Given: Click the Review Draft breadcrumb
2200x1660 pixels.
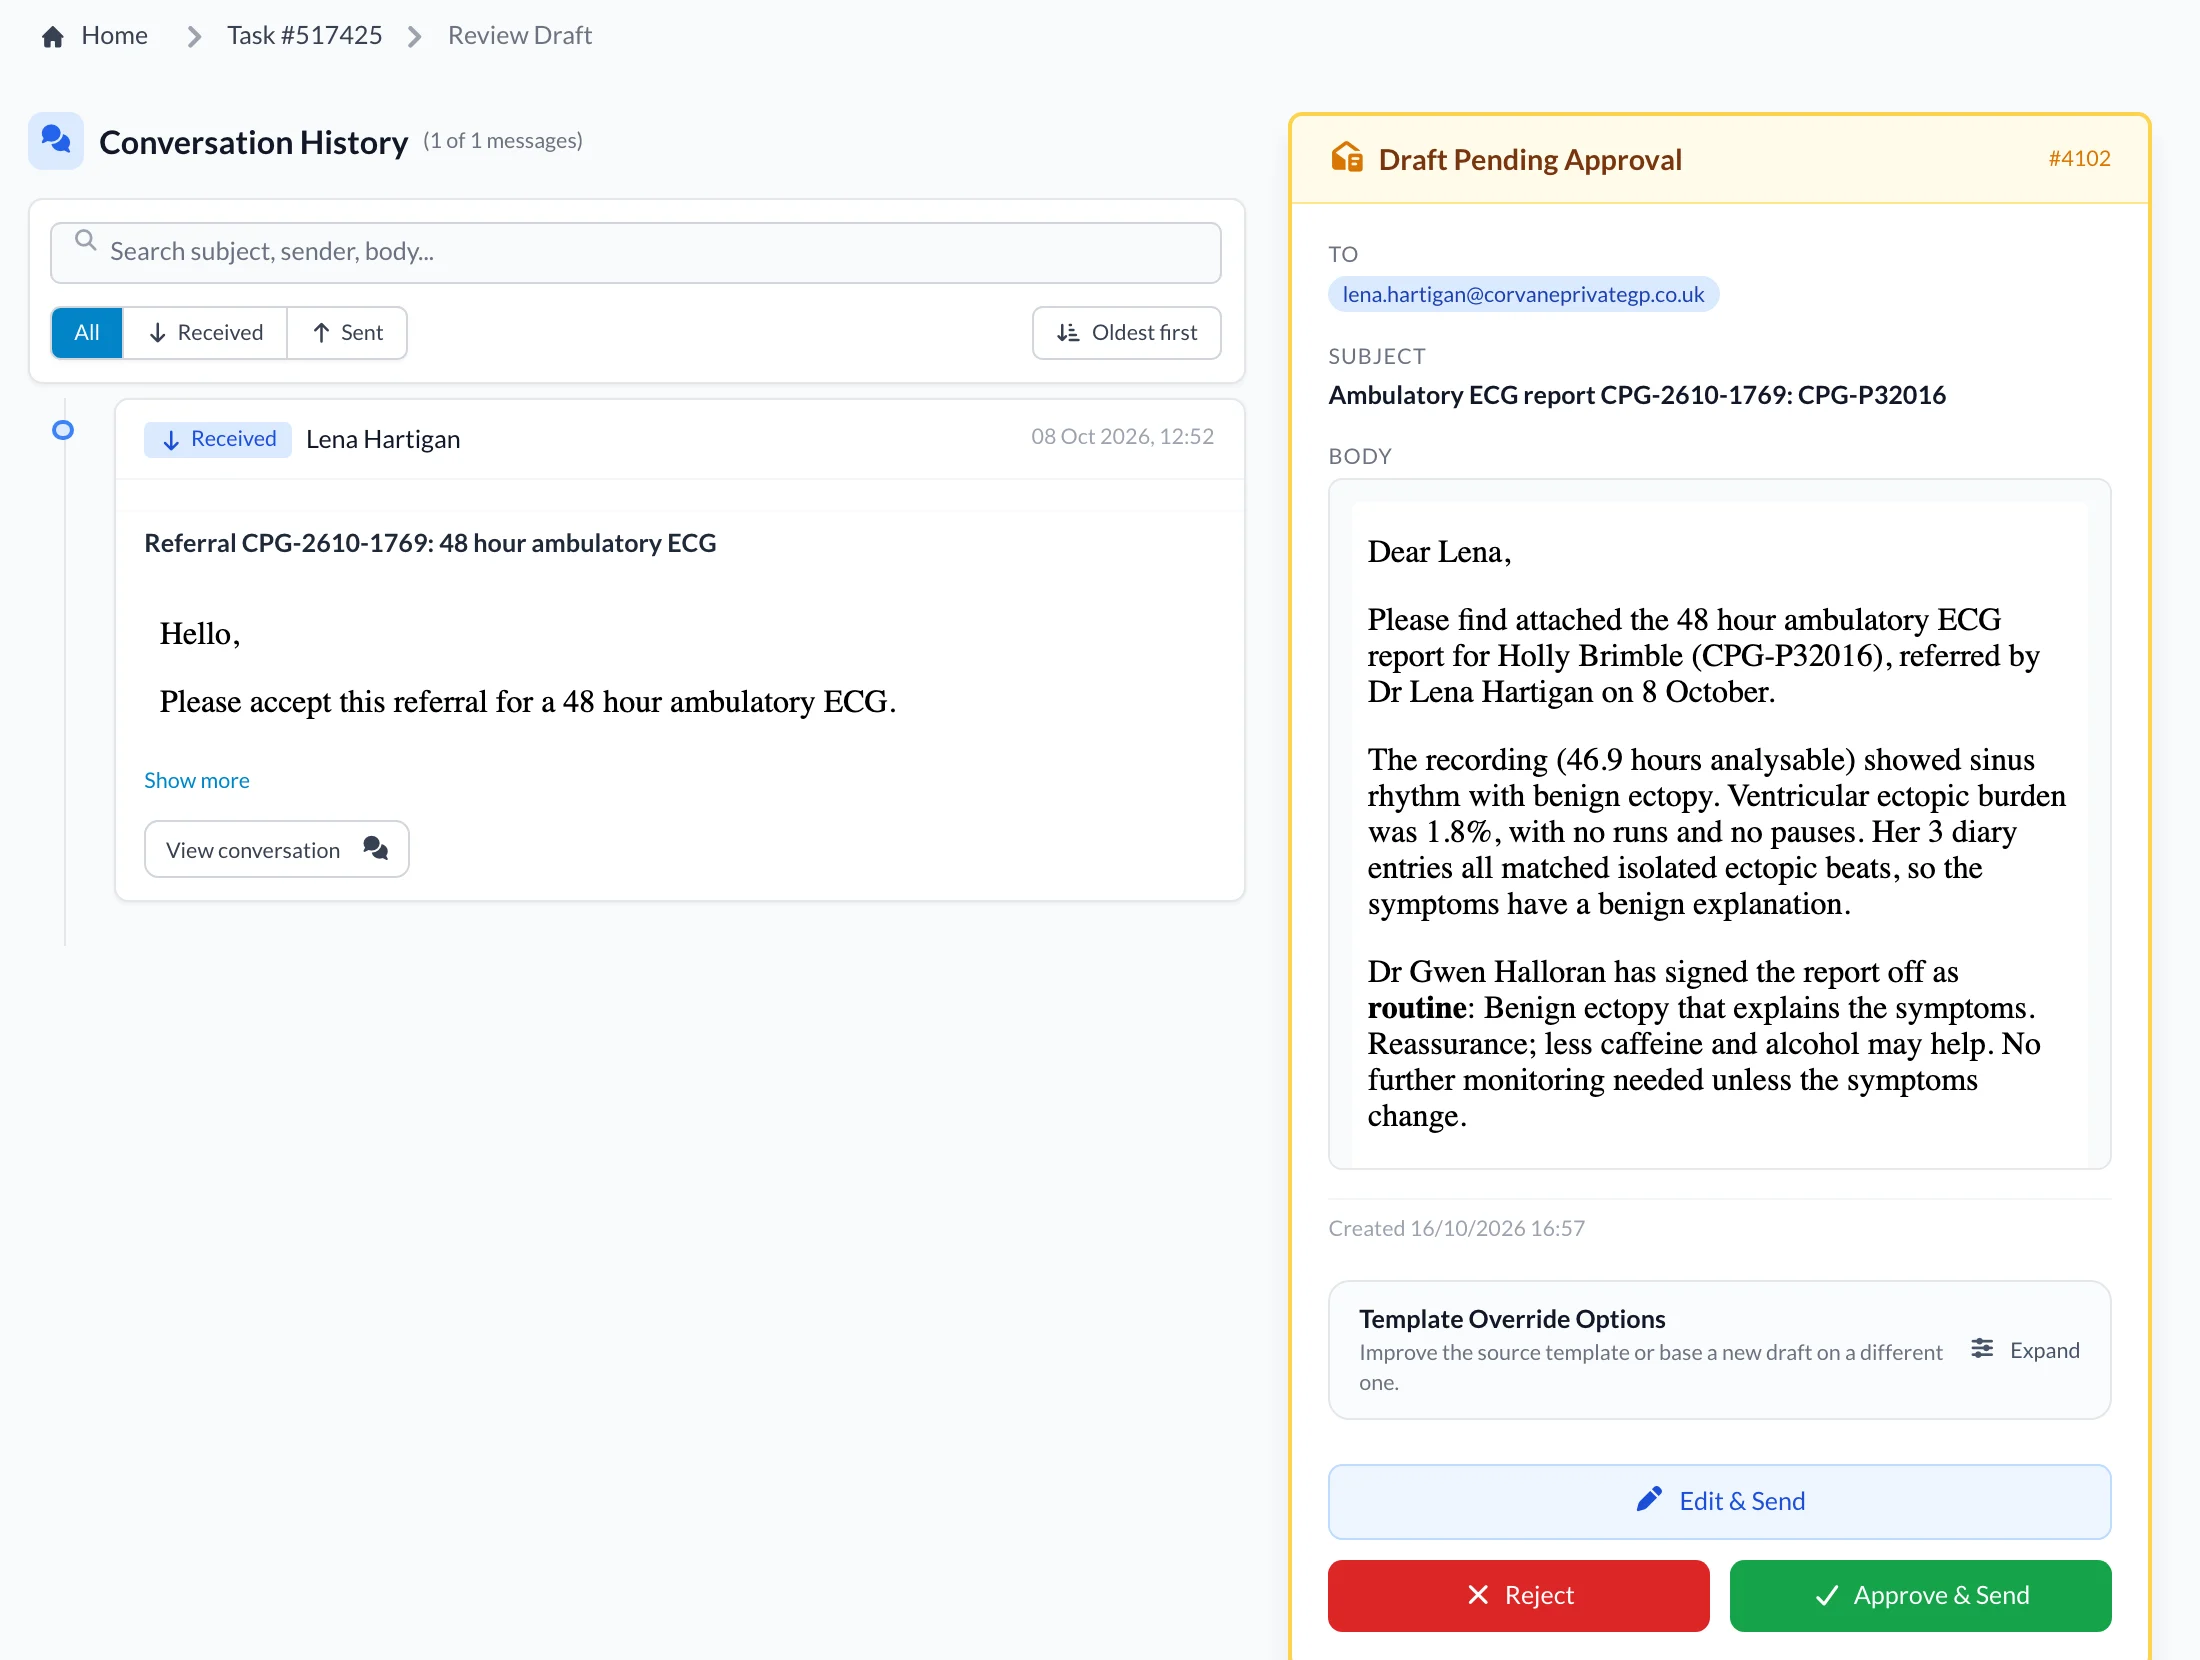Looking at the screenshot, I should [520, 36].
